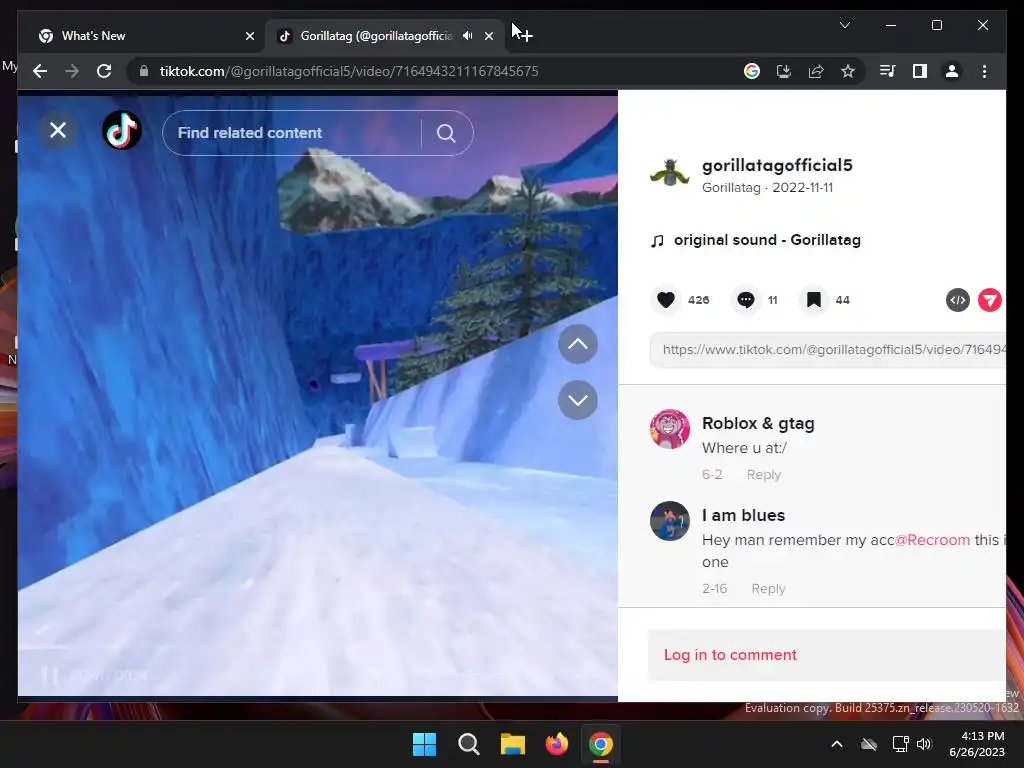Open I am blues commenter avatar
Screen dimensions: 1024x768
(669, 521)
